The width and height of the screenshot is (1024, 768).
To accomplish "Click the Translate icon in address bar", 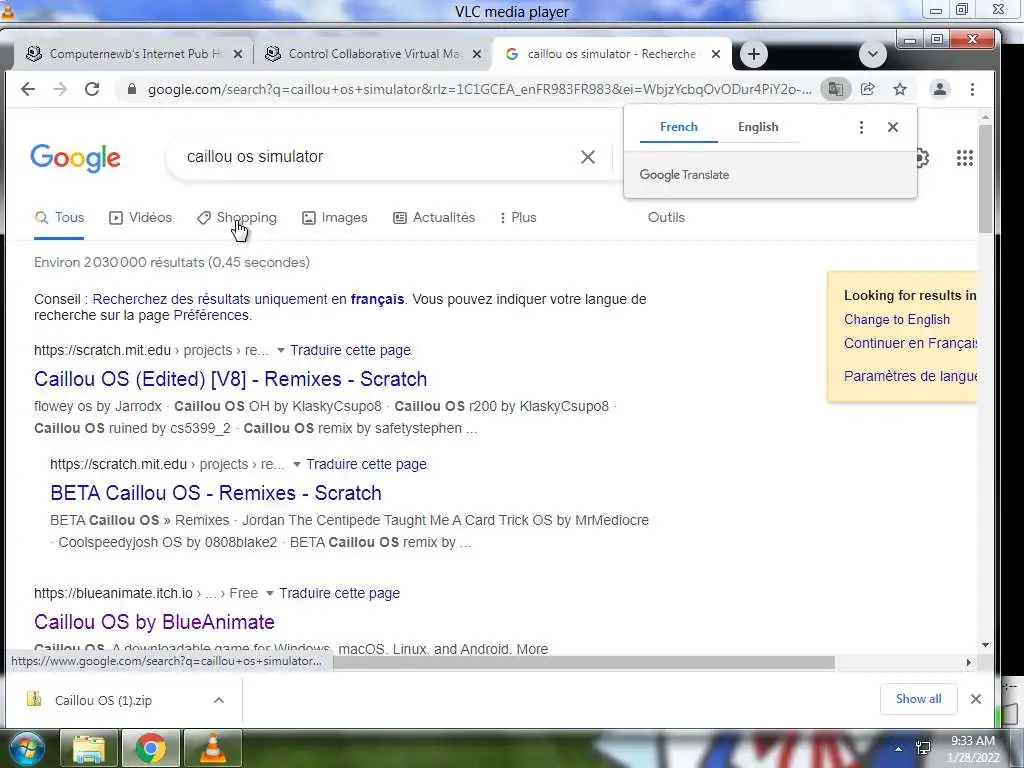I will coord(835,89).
